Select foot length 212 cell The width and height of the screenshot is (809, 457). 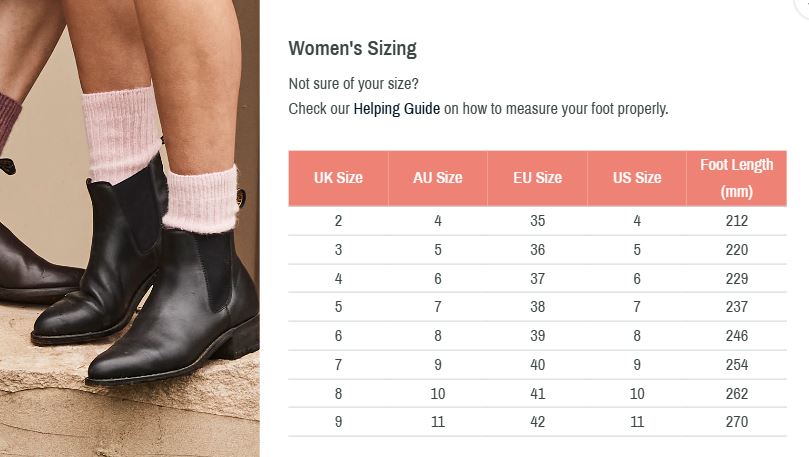click(736, 221)
